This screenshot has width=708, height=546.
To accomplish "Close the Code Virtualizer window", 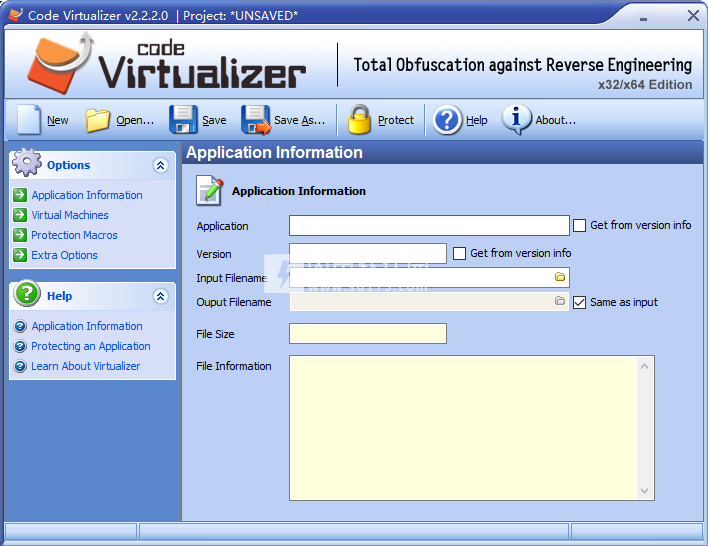I will [x=693, y=16].
